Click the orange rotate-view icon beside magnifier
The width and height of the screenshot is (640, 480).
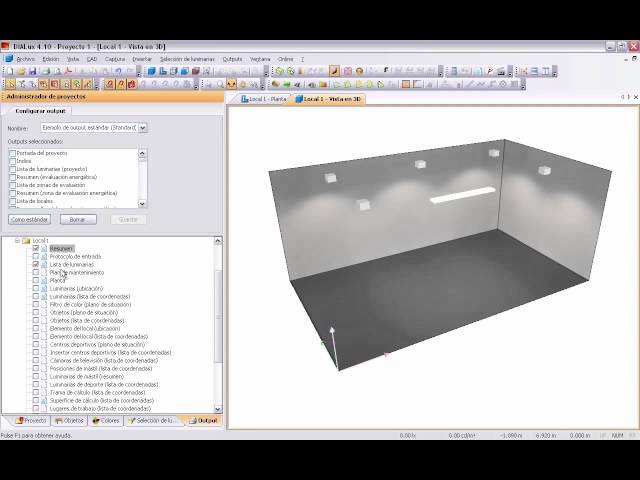(231, 84)
